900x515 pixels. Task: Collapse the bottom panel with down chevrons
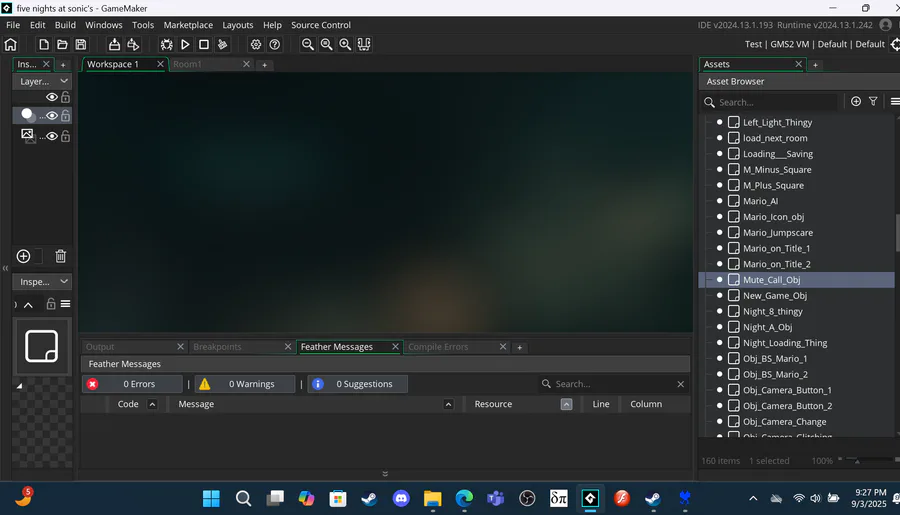click(x=385, y=474)
